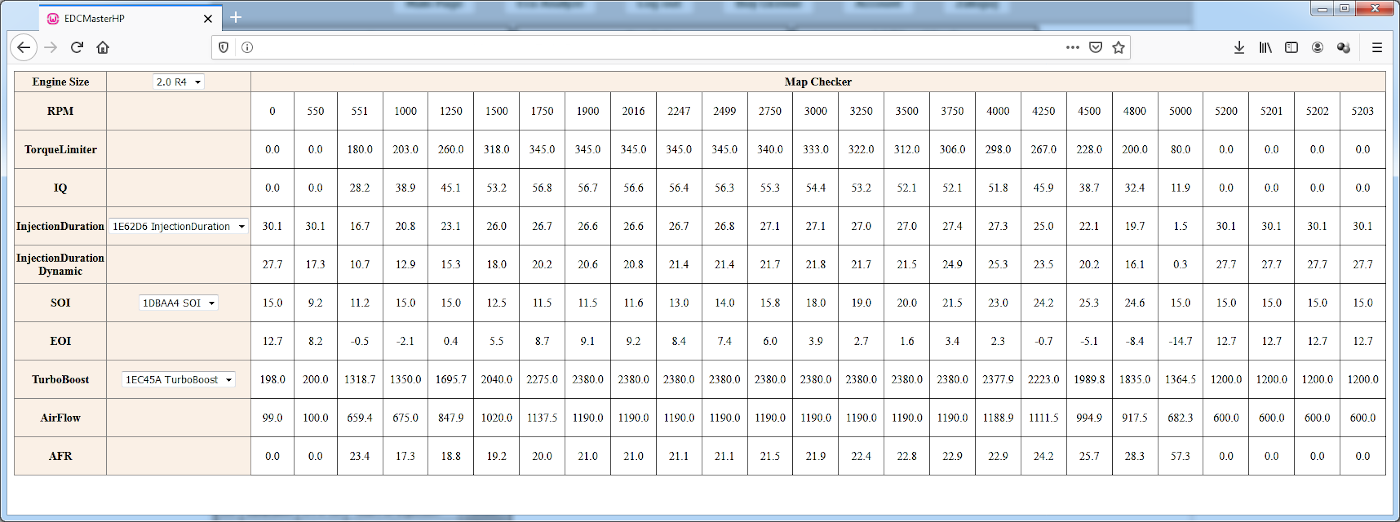Viewport: 1400px width, 522px height.
Task: Click the InjectionDuration Dynamic row label
Action: tap(61, 265)
